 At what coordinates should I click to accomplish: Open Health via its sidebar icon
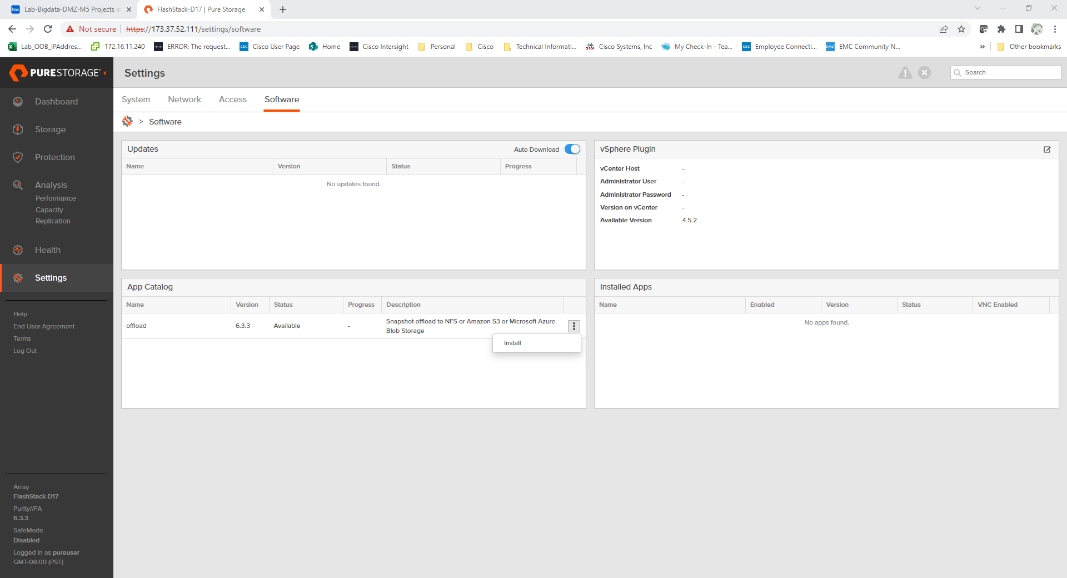pos(18,250)
